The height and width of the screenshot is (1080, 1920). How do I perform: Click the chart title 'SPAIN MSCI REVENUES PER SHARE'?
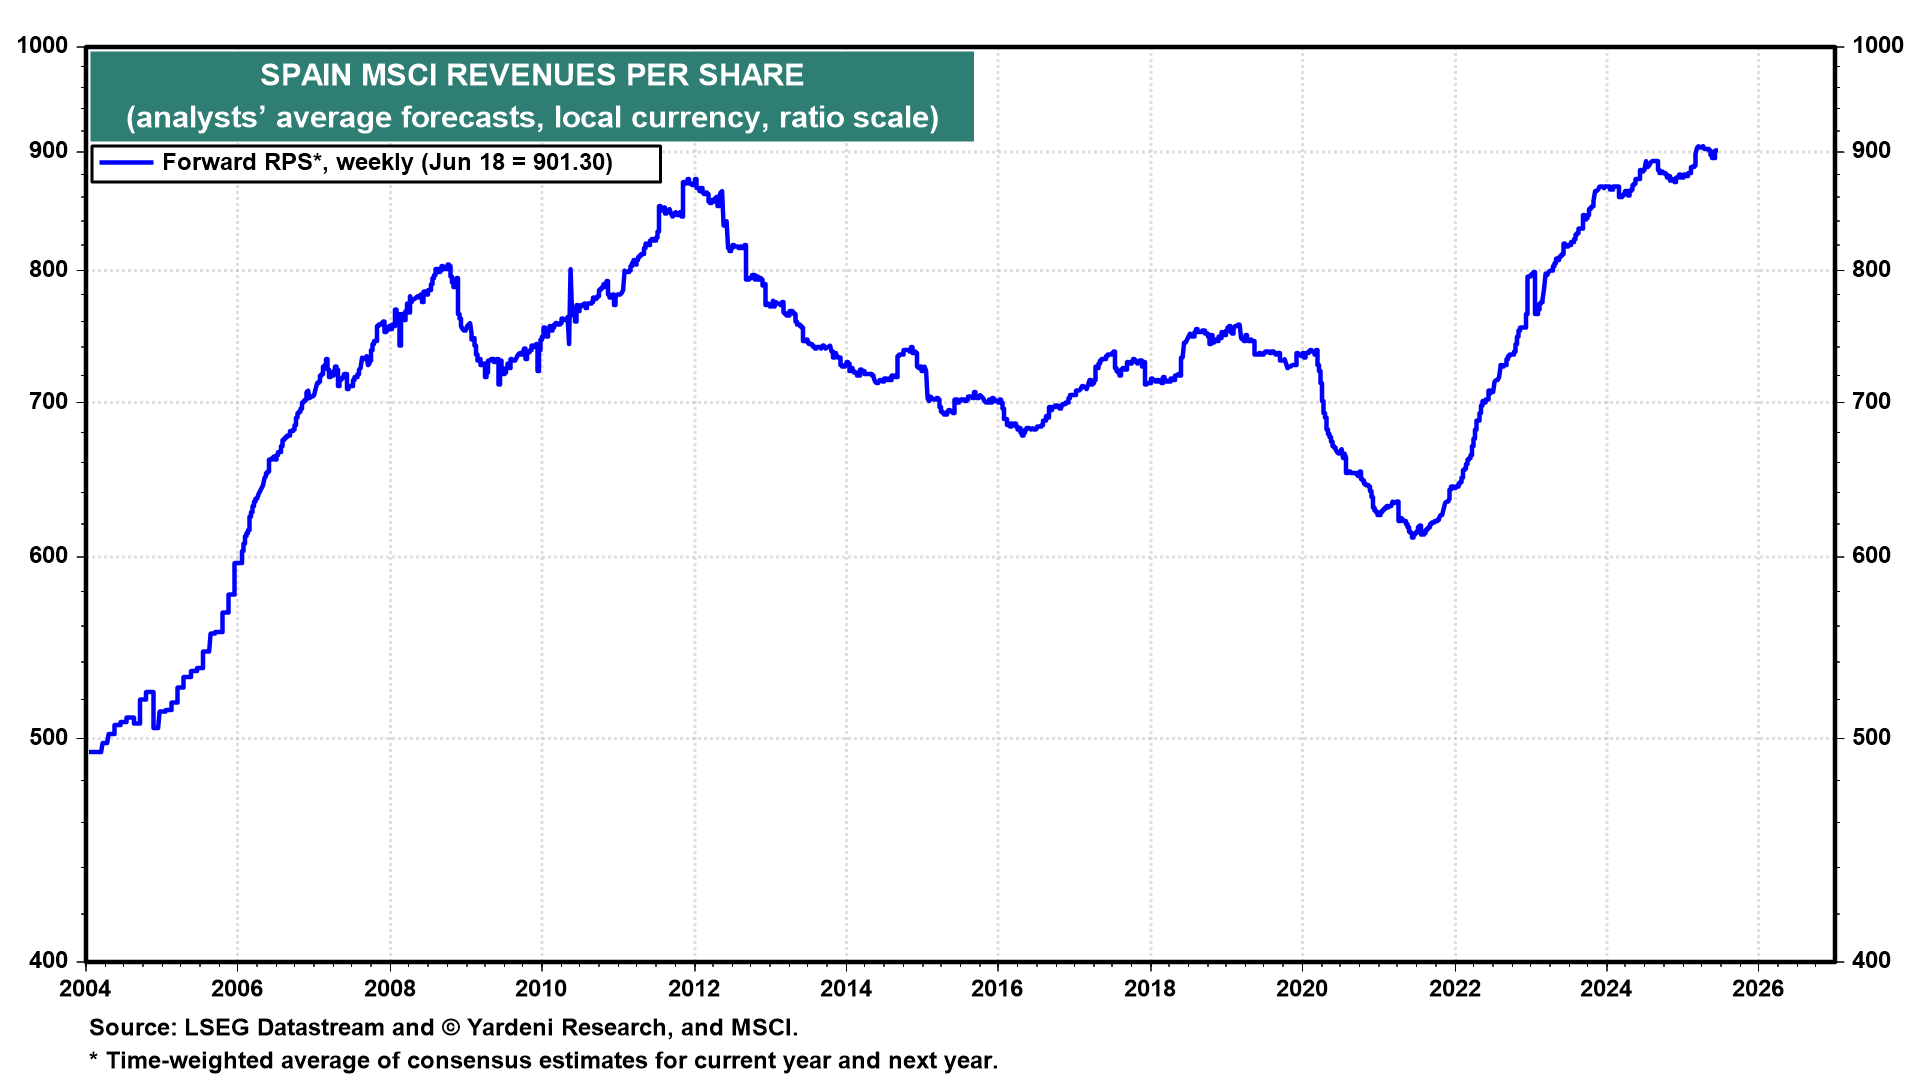(x=531, y=76)
